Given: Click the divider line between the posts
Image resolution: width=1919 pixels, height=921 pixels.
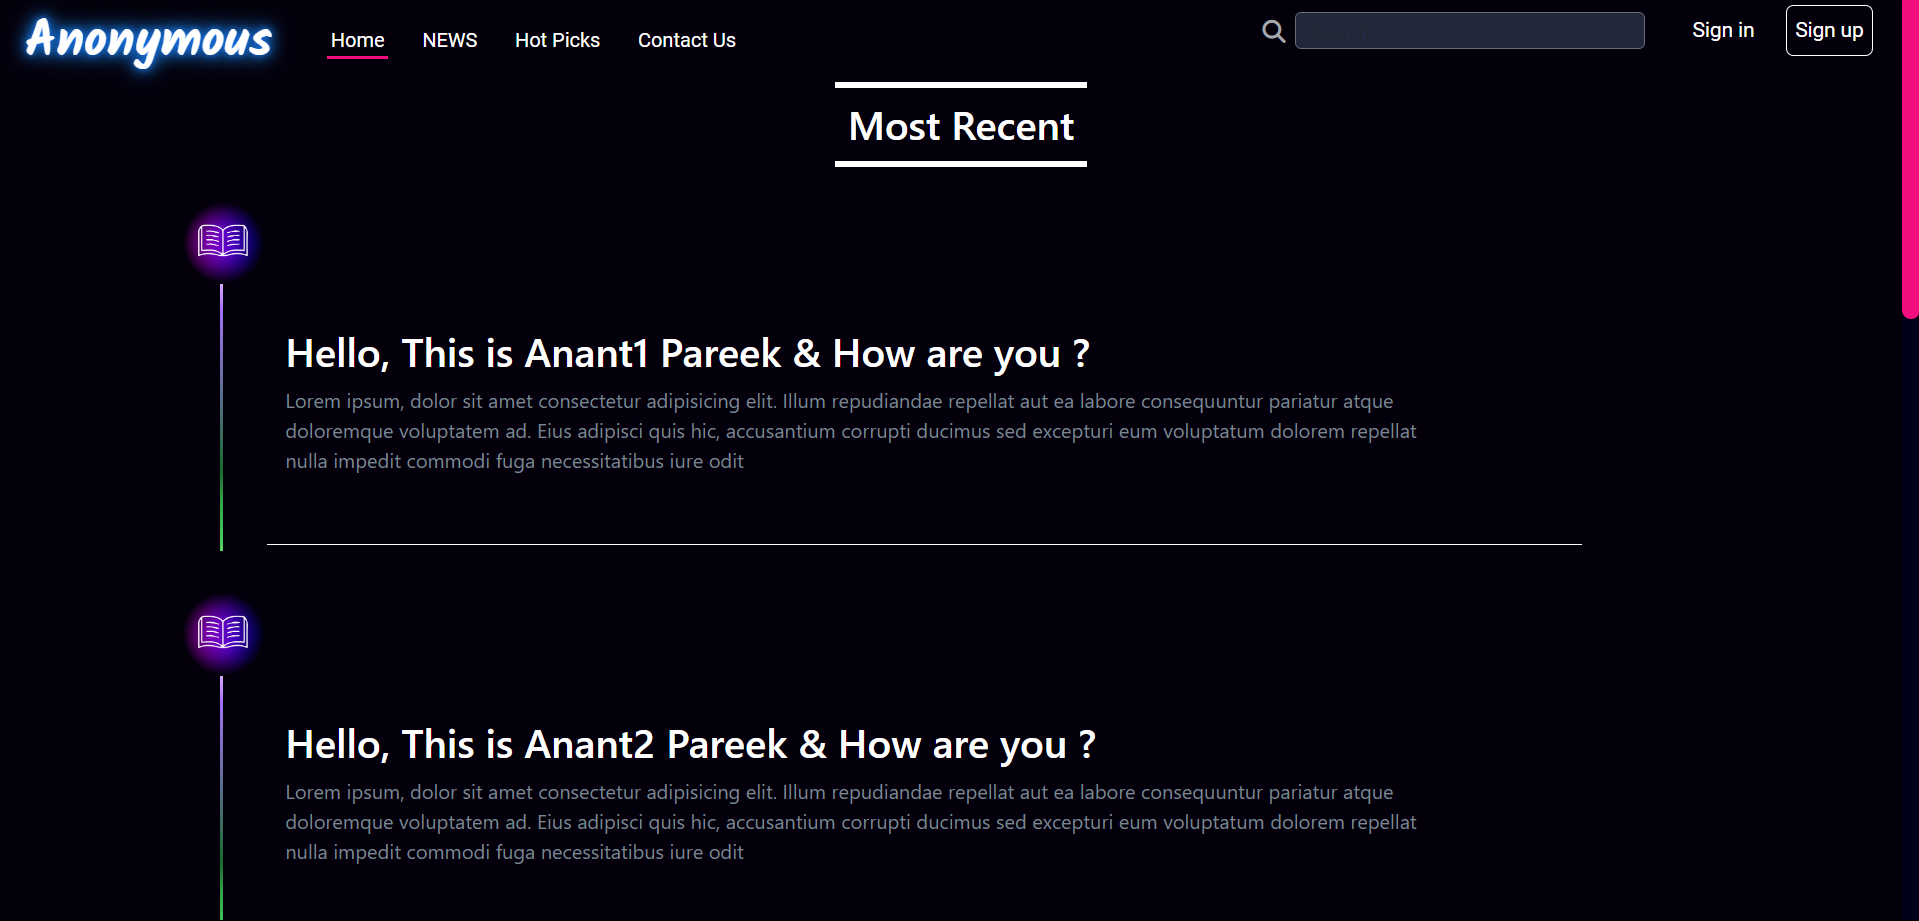Looking at the screenshot, I should coord(924,544).
